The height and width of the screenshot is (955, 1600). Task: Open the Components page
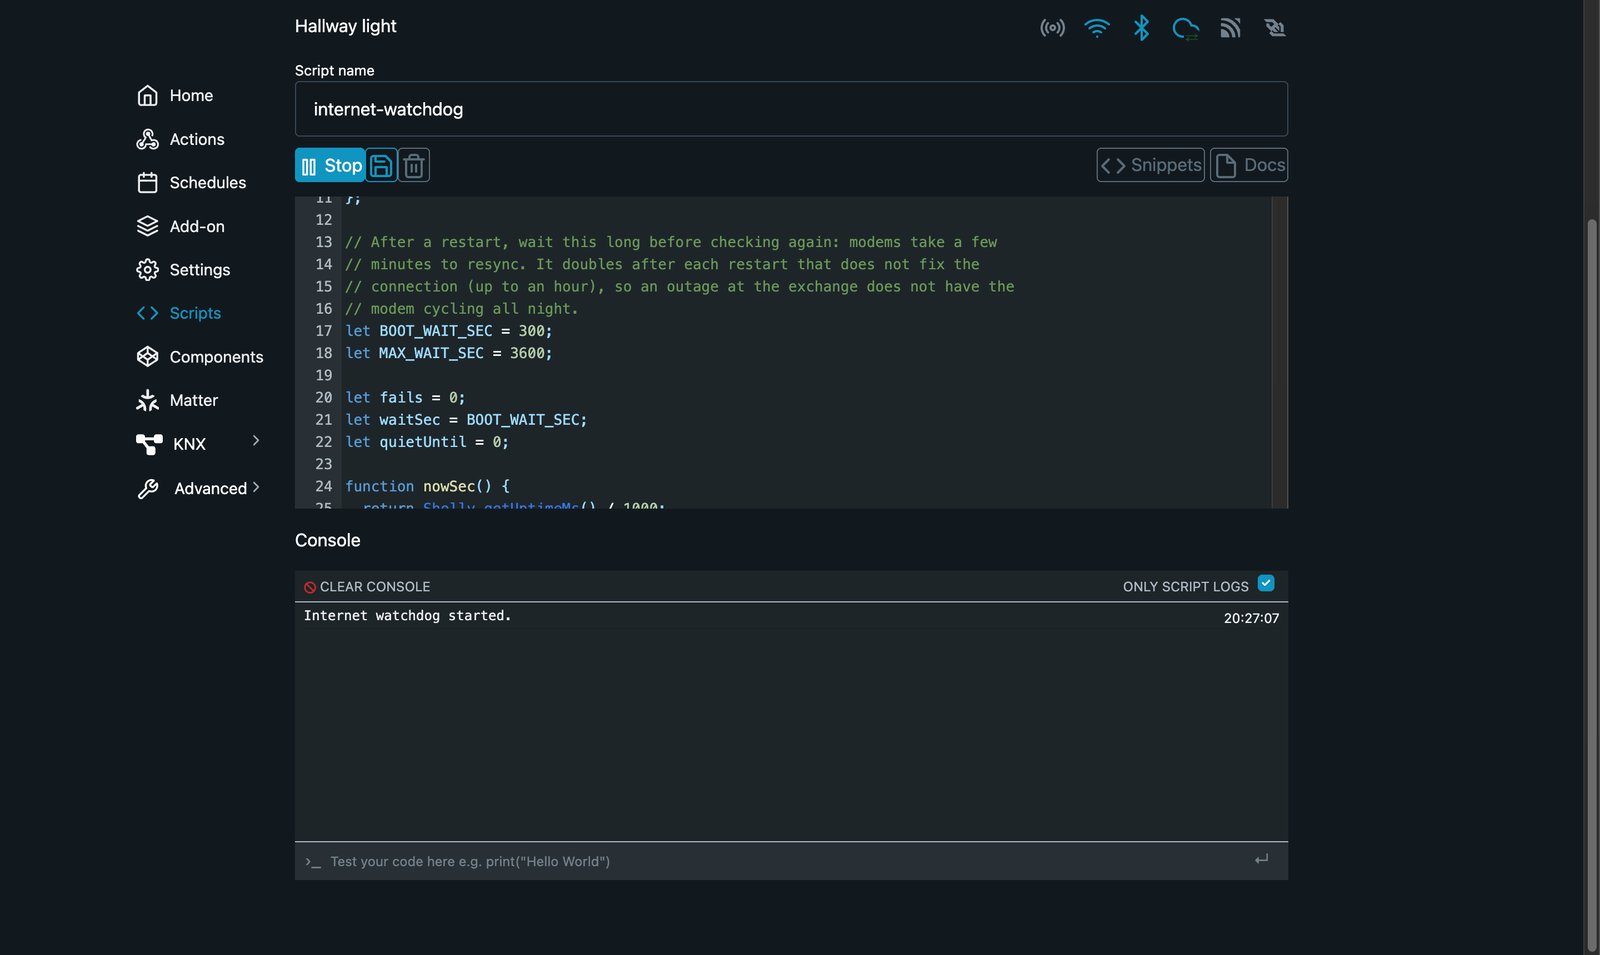click(x=217, y=357)
